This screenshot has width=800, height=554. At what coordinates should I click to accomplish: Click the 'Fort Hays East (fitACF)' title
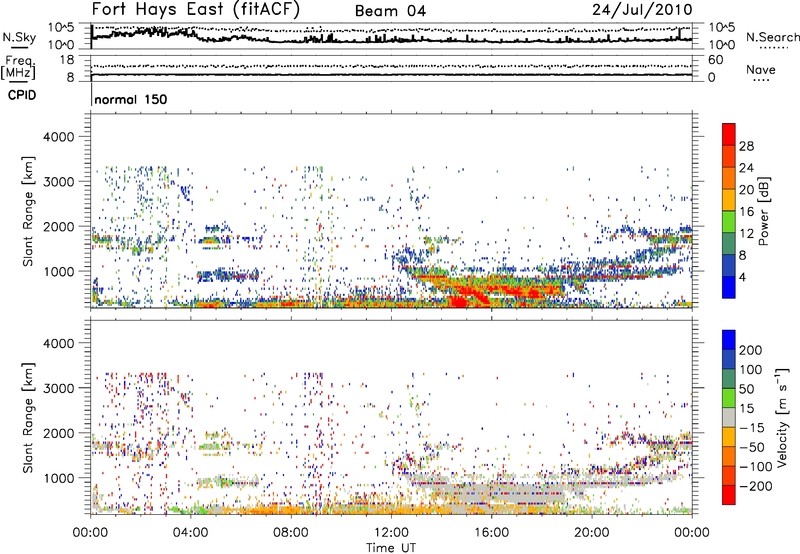tap(195, 9)
